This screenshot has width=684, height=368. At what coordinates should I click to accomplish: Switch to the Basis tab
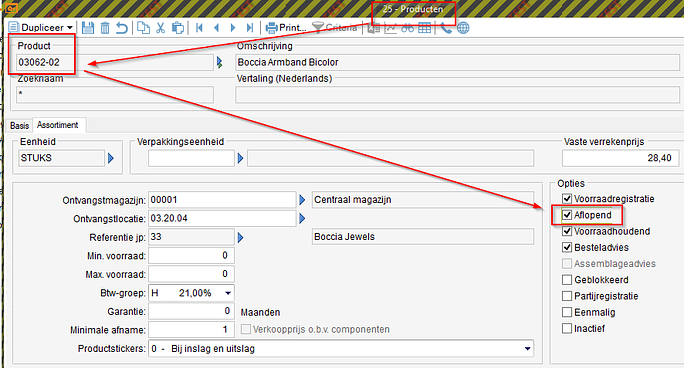pos(19,126)
